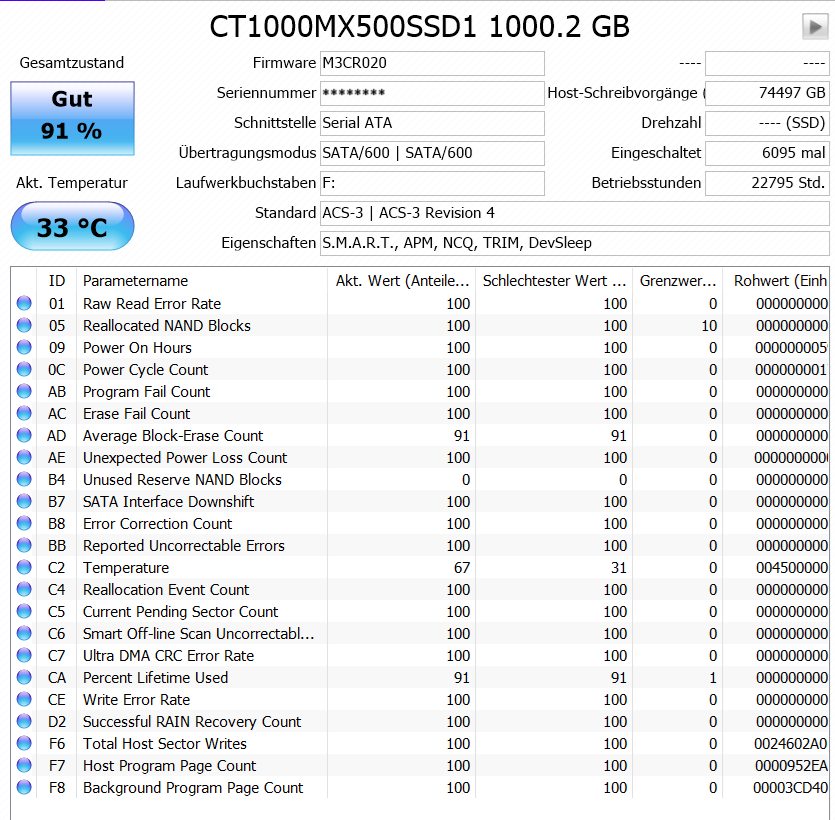
Task: Click the Schnittstelle field Serial ATA
Action: coord(432,123)
